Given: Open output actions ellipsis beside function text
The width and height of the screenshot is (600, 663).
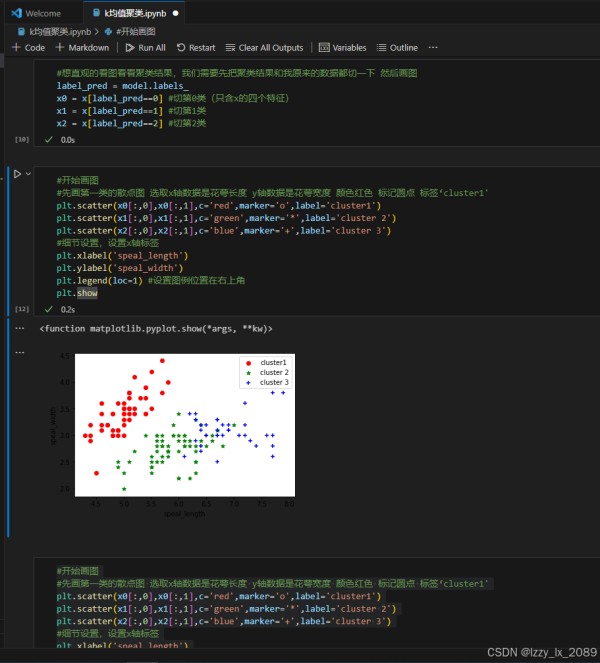Looking at the screenshot, I should (x=20, y=329).
